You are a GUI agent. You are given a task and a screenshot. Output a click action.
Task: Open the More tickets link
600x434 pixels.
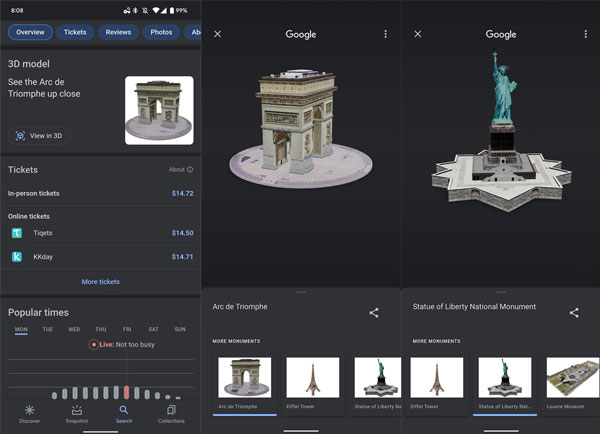[101, 282]
